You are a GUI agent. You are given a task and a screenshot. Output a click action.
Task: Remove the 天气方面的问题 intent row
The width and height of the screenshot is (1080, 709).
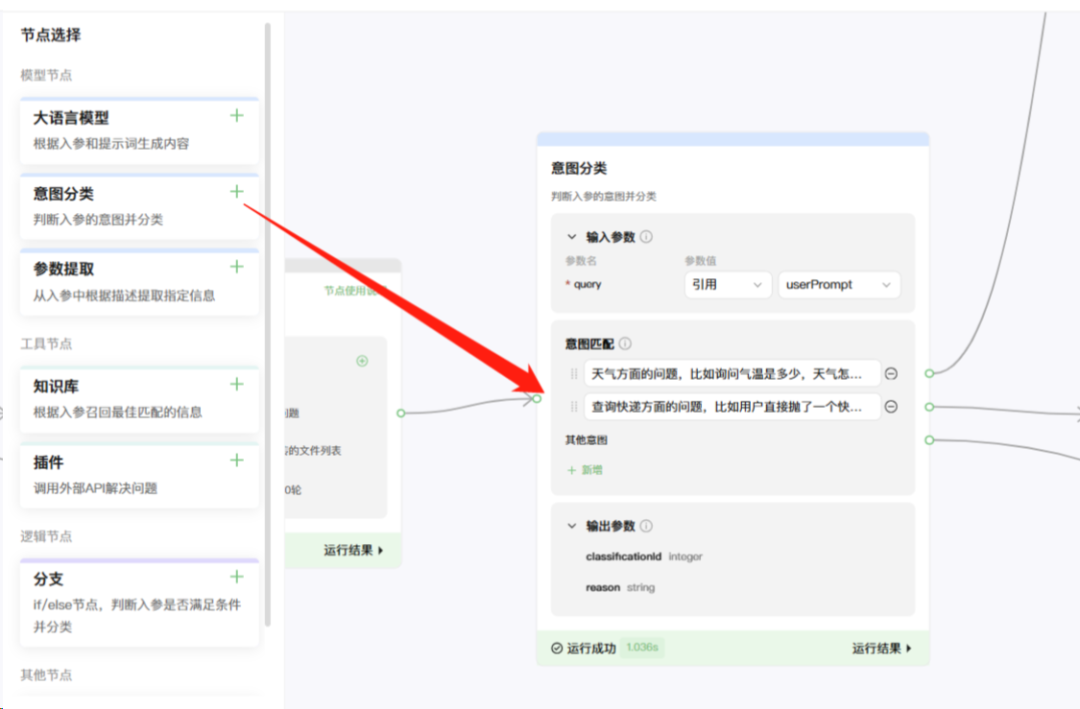[x=891, y=373]
